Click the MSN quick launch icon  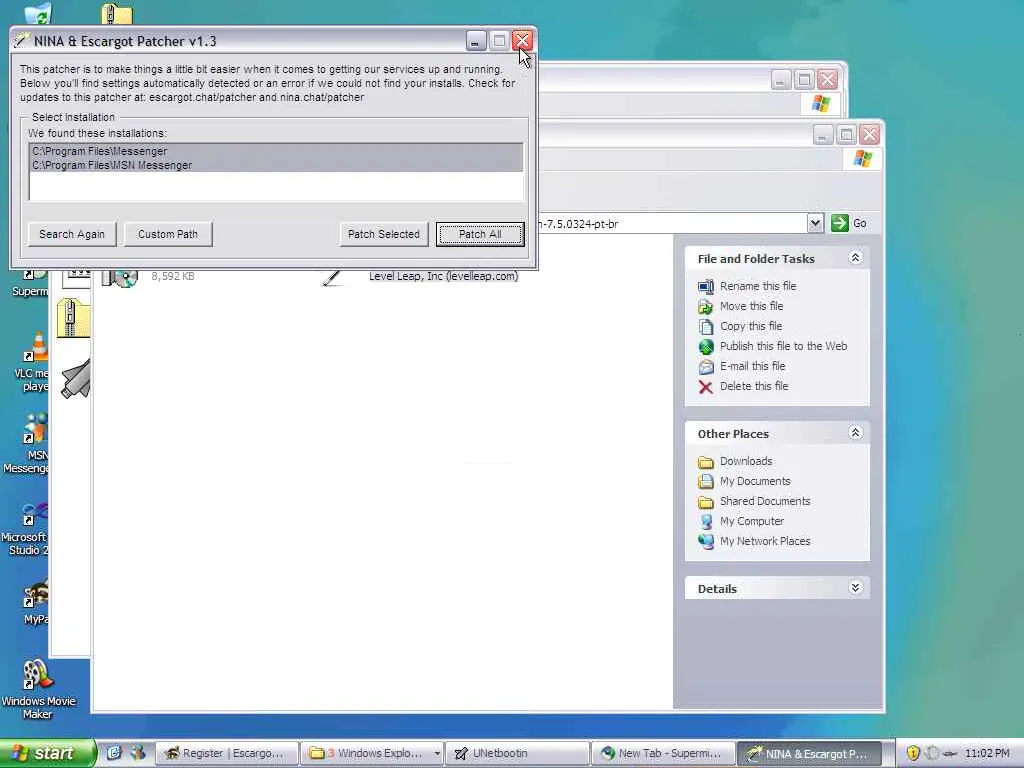pyautogui.click(x=138, y=753)
